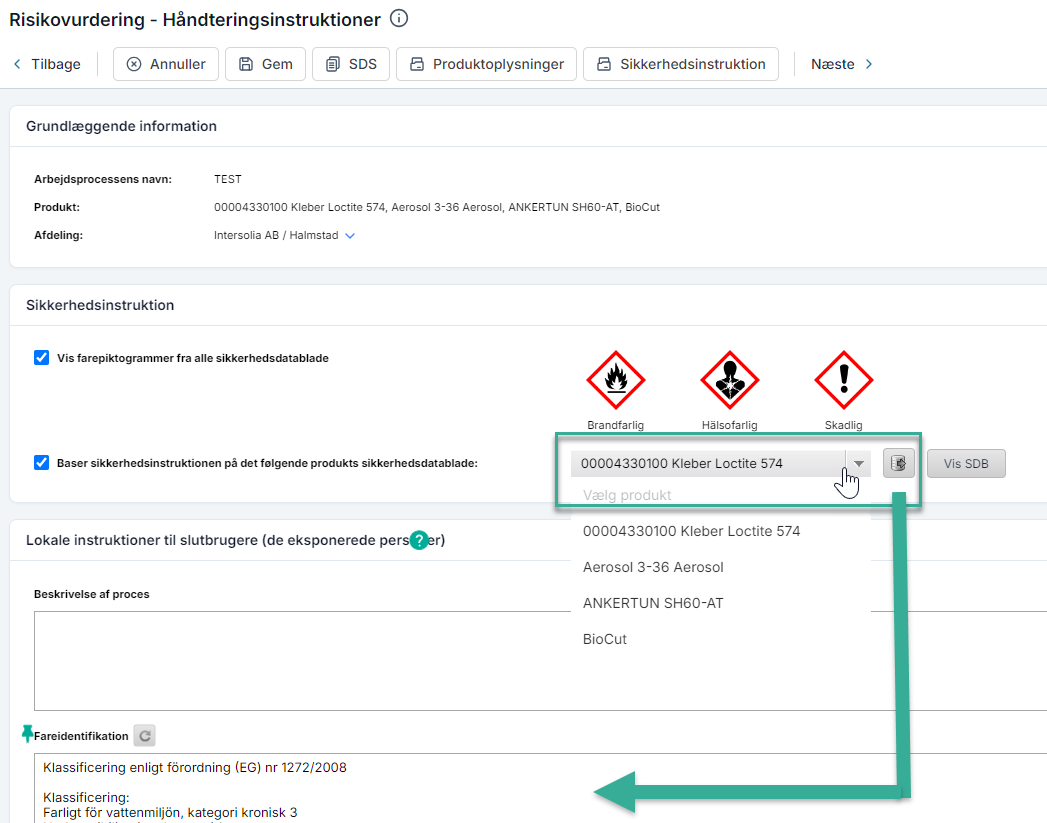This screenshot has width=1047, height=823.
Task: Click the Vis SDB button
Action: [966, 463]
